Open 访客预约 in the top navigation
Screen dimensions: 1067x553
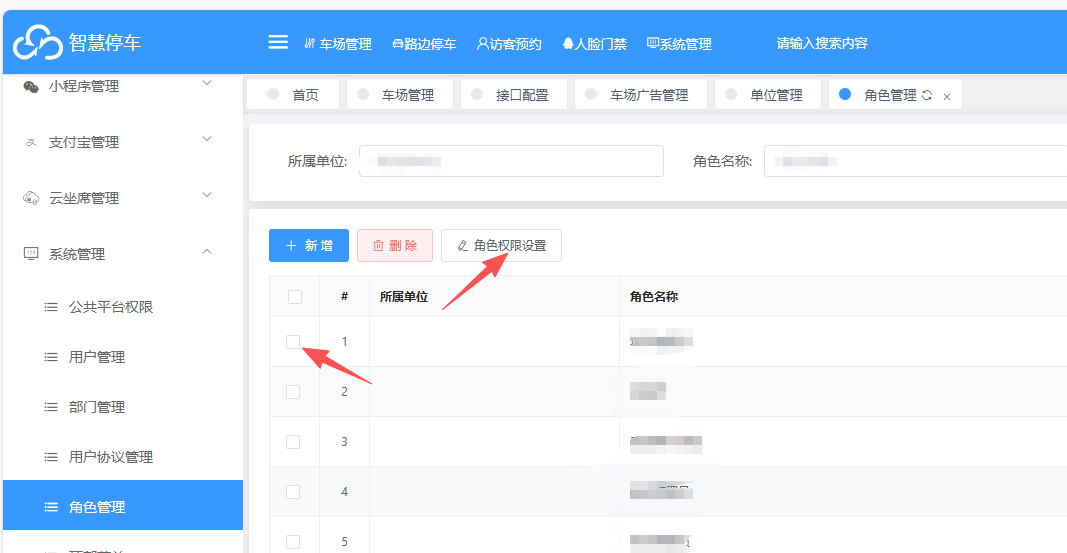[x=509, y=44]
